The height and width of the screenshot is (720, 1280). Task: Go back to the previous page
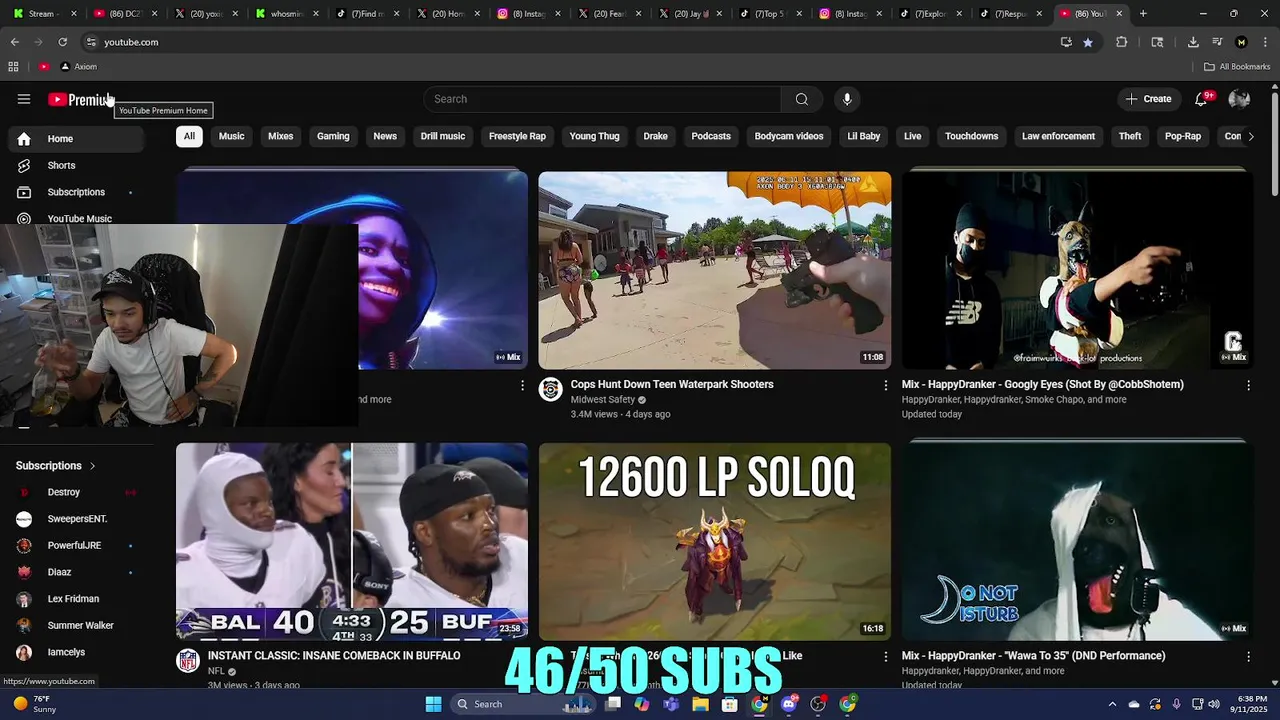pos(15,42)
